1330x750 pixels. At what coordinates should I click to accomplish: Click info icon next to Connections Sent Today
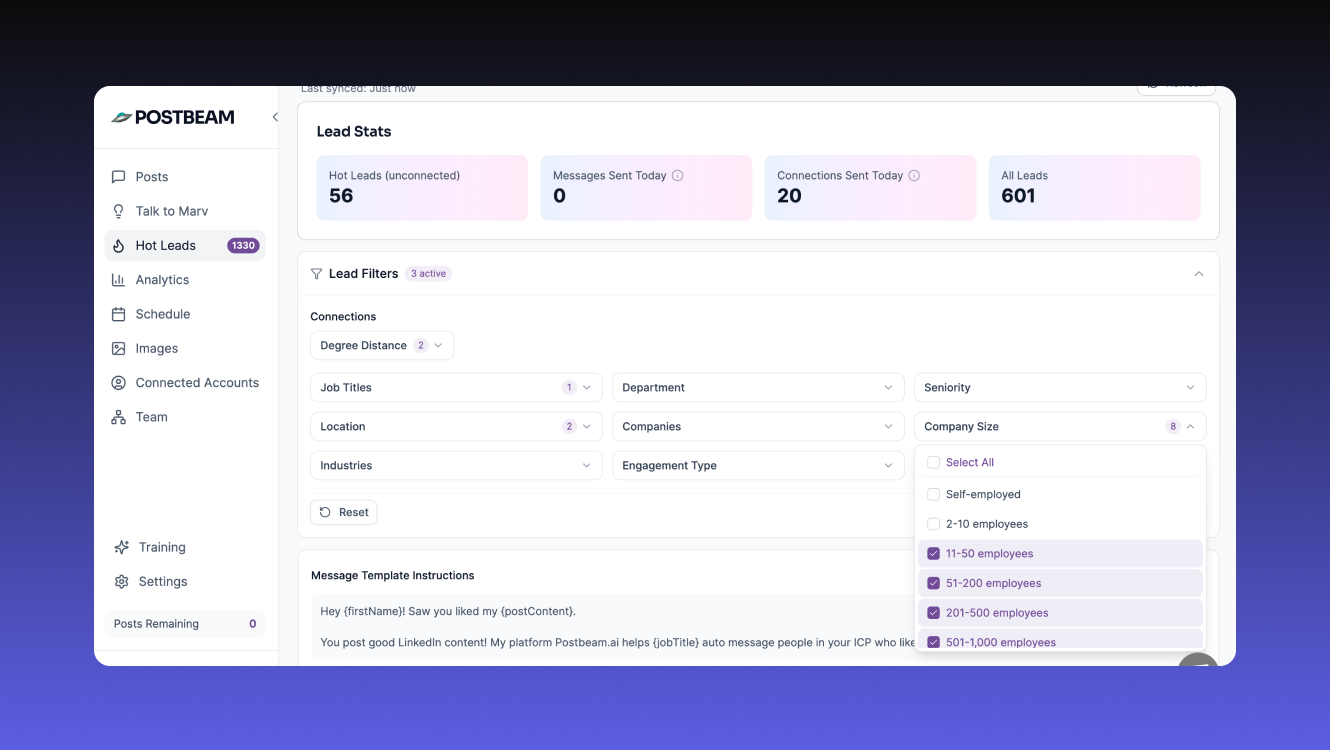(x=914, y=176)
